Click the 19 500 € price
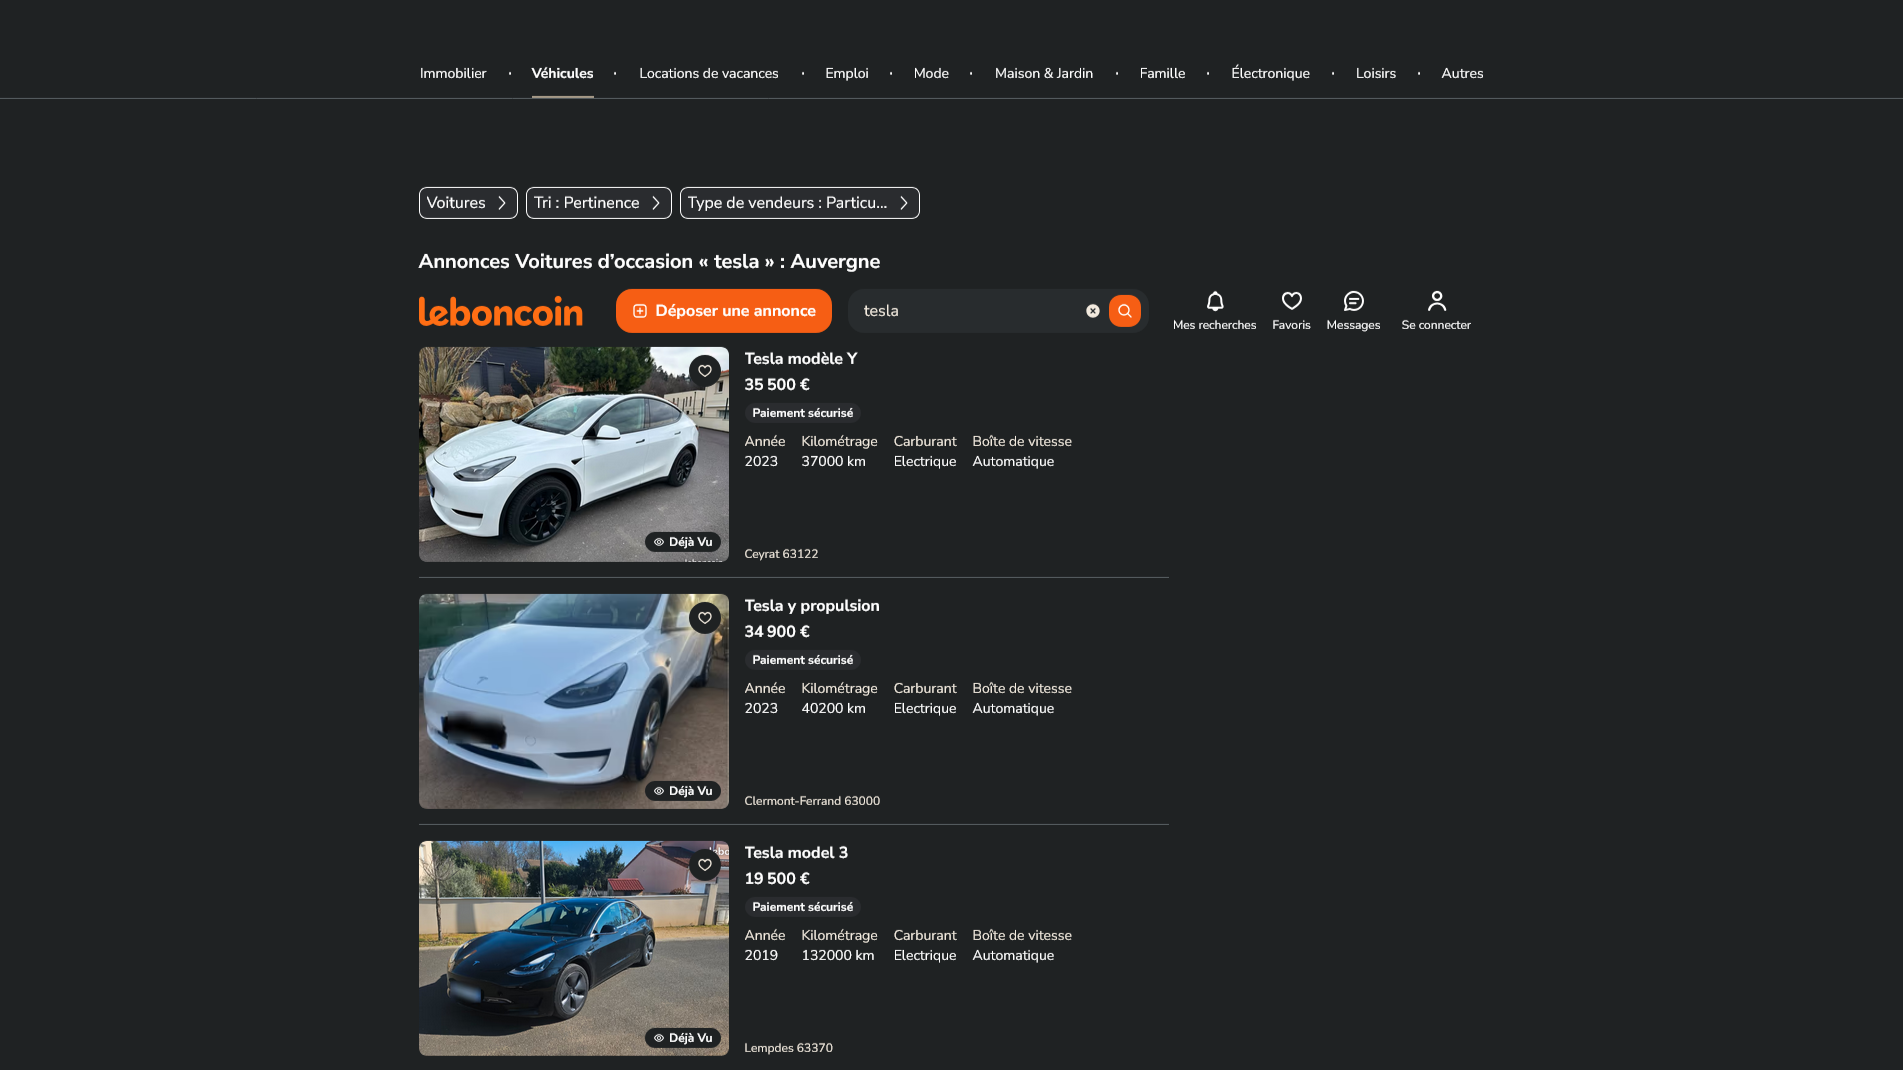Viewport: 1903px width, 1070px height. point(777,879)
